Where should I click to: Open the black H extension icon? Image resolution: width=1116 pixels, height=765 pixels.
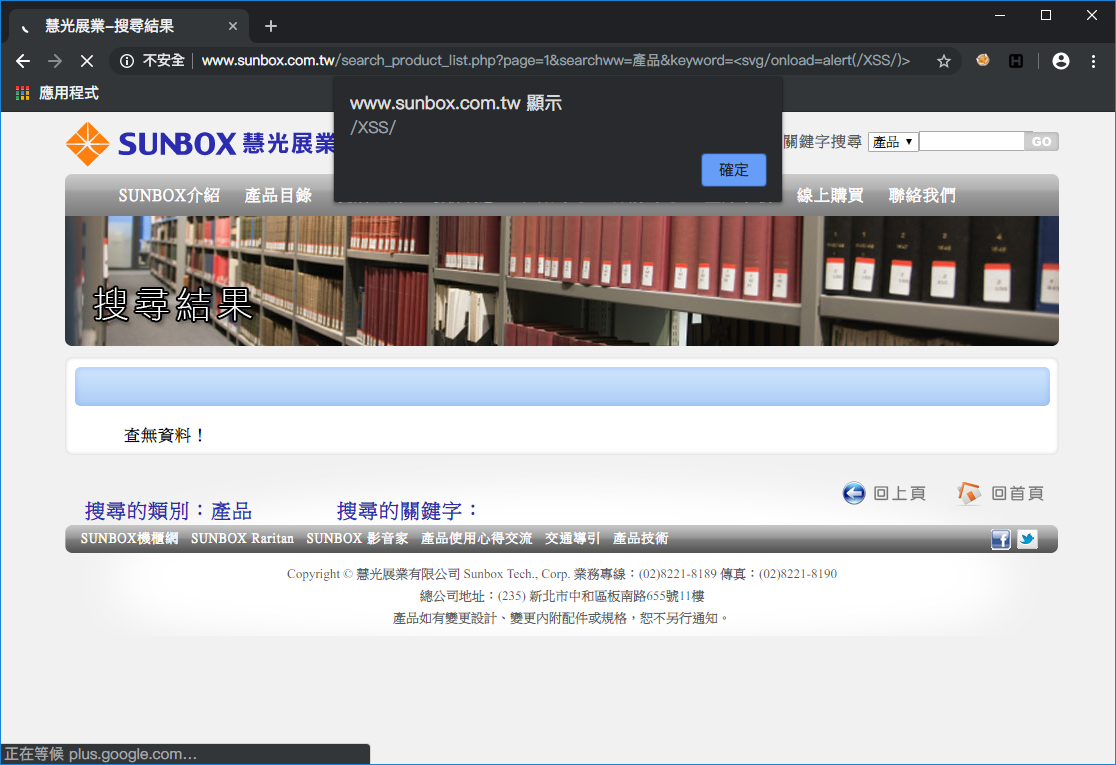click(1016, 61)
